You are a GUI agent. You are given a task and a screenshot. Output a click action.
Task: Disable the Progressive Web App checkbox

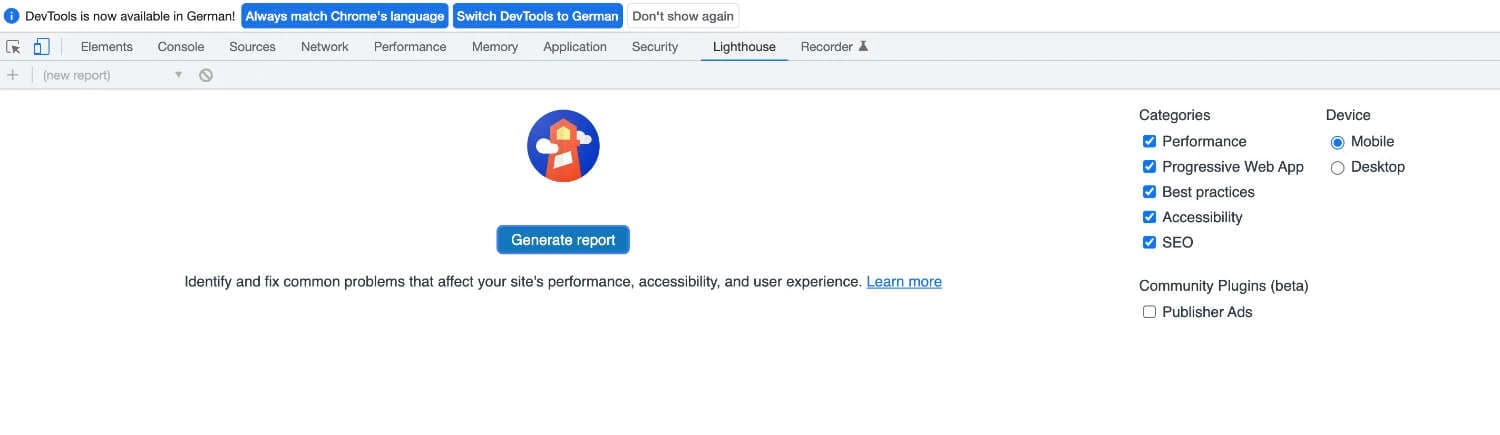pyautogui.click(x=1149, y=167)
